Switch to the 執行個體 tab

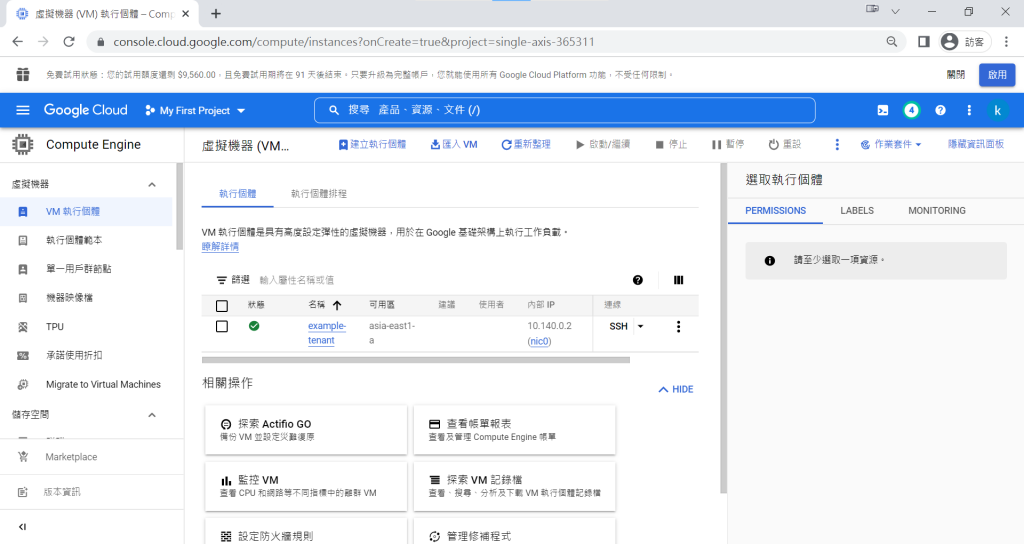[x=238, y=194]
